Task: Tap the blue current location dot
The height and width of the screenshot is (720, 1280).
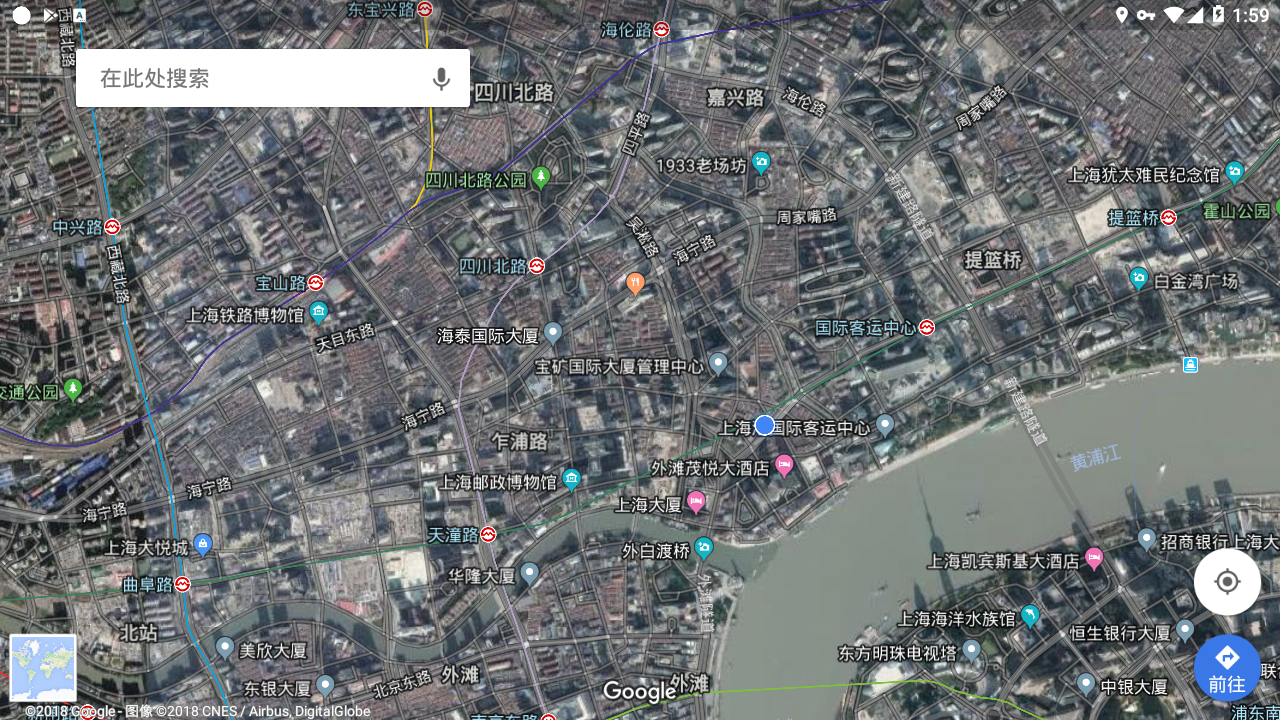Action: [765, 425]
